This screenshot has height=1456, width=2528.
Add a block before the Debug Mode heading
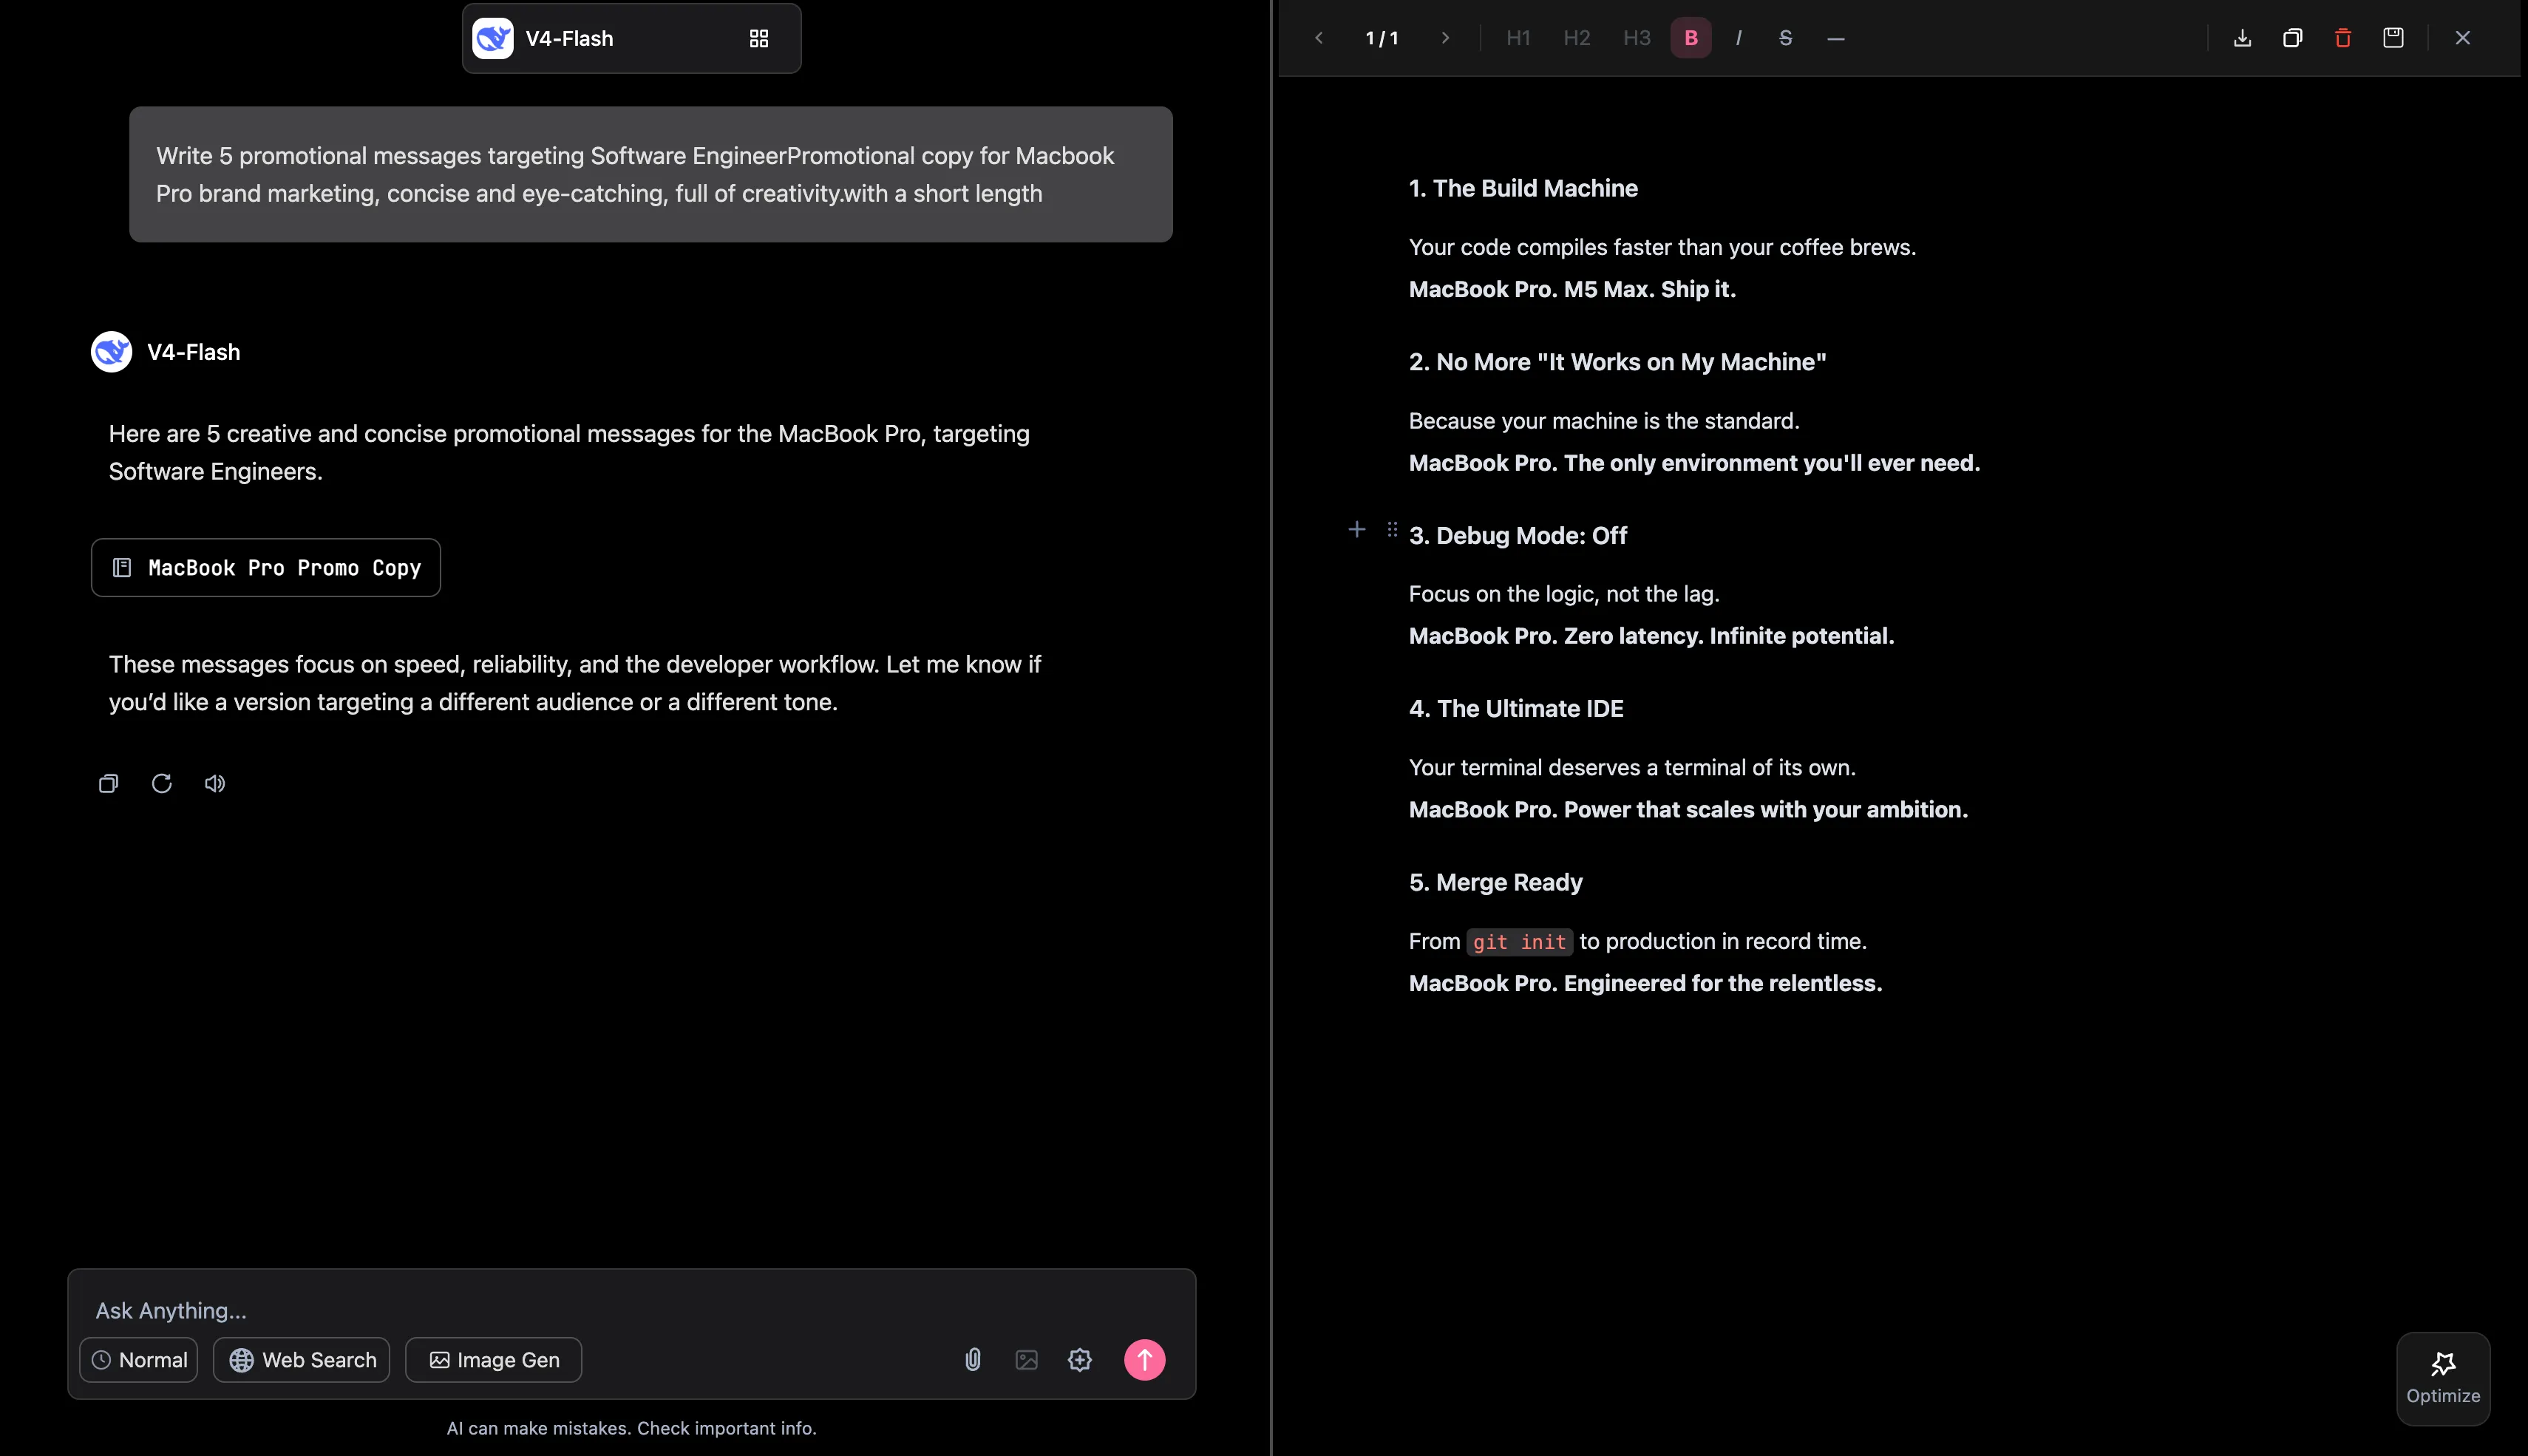coord(1357,529)
